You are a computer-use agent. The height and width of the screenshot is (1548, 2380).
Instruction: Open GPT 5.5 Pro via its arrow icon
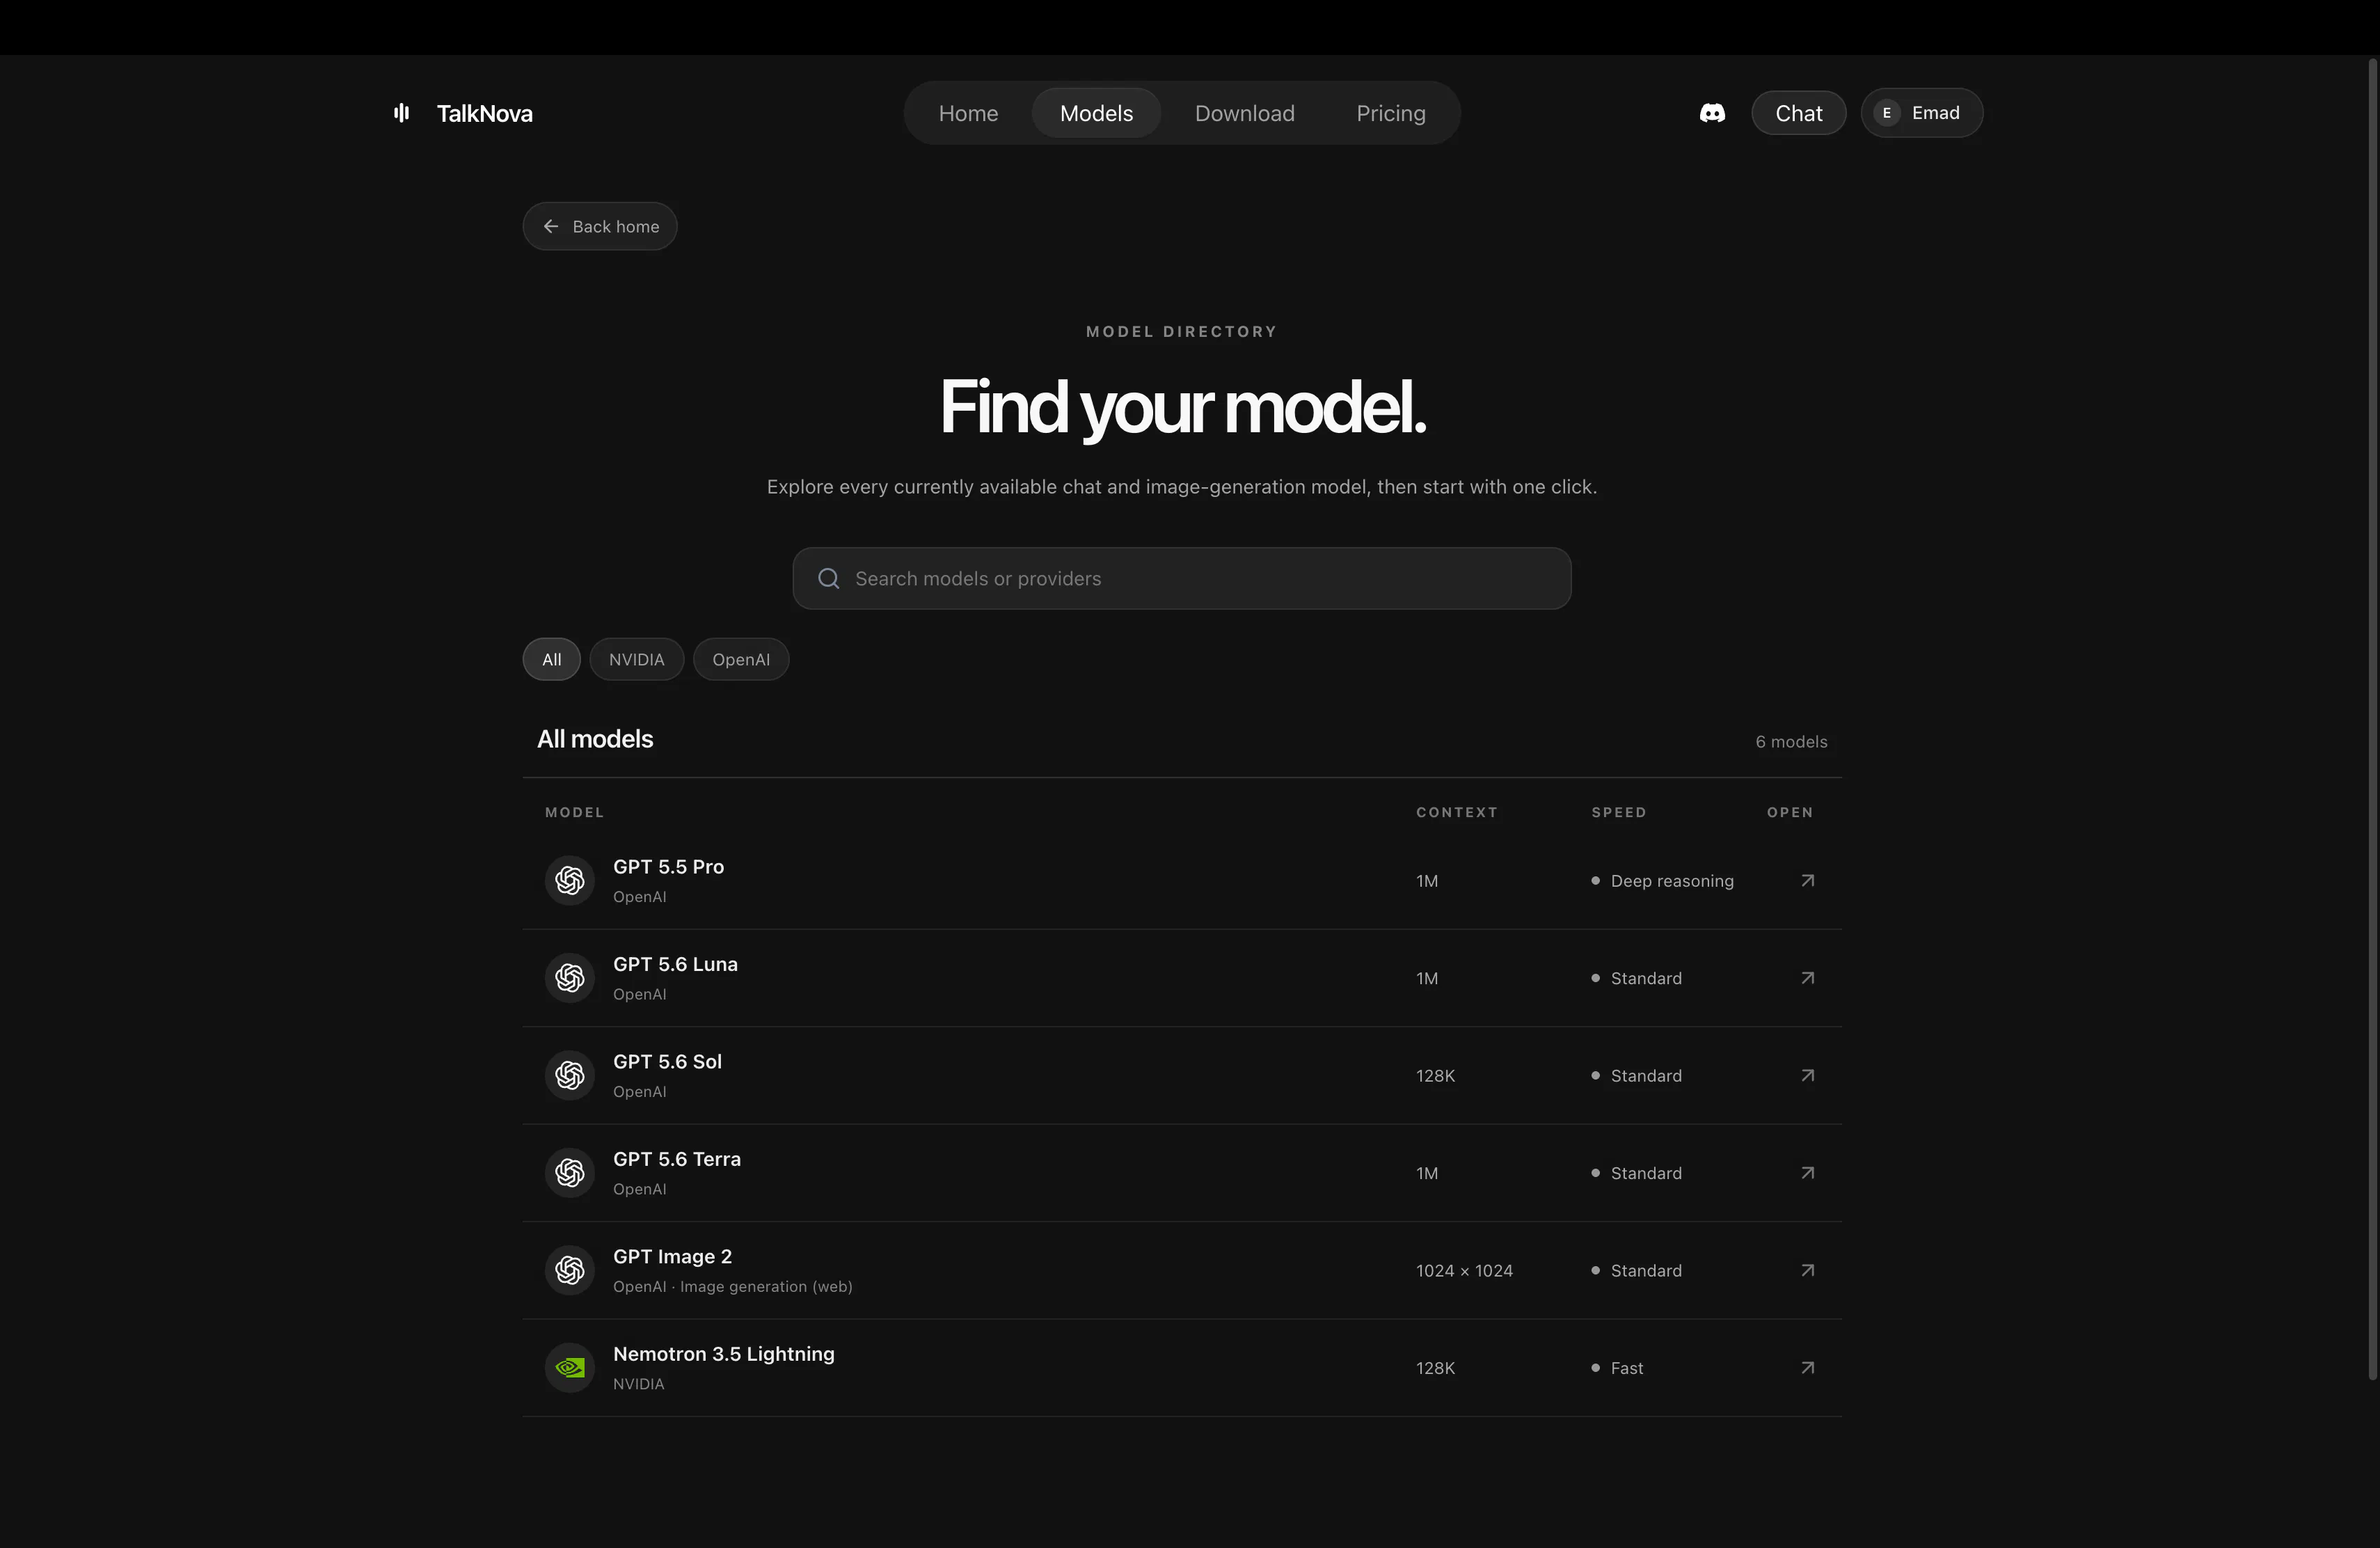[1807, 881]
